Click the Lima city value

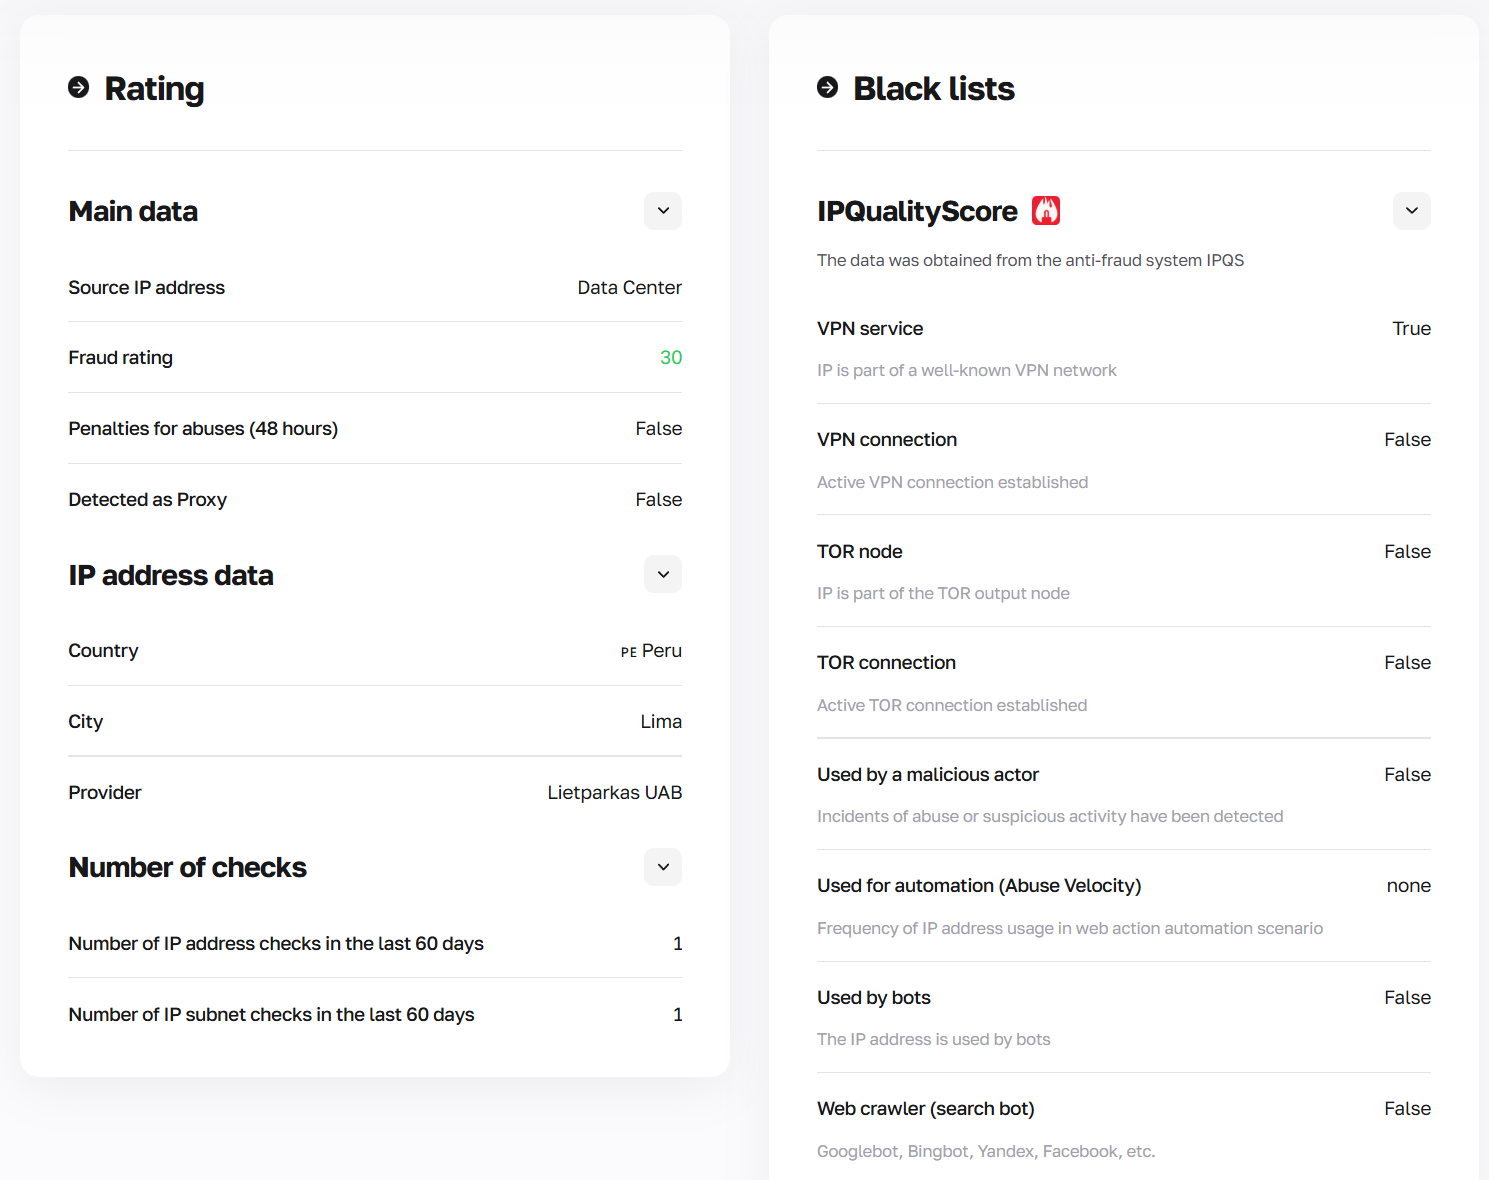pyautogui.click(x=661, y=722)
